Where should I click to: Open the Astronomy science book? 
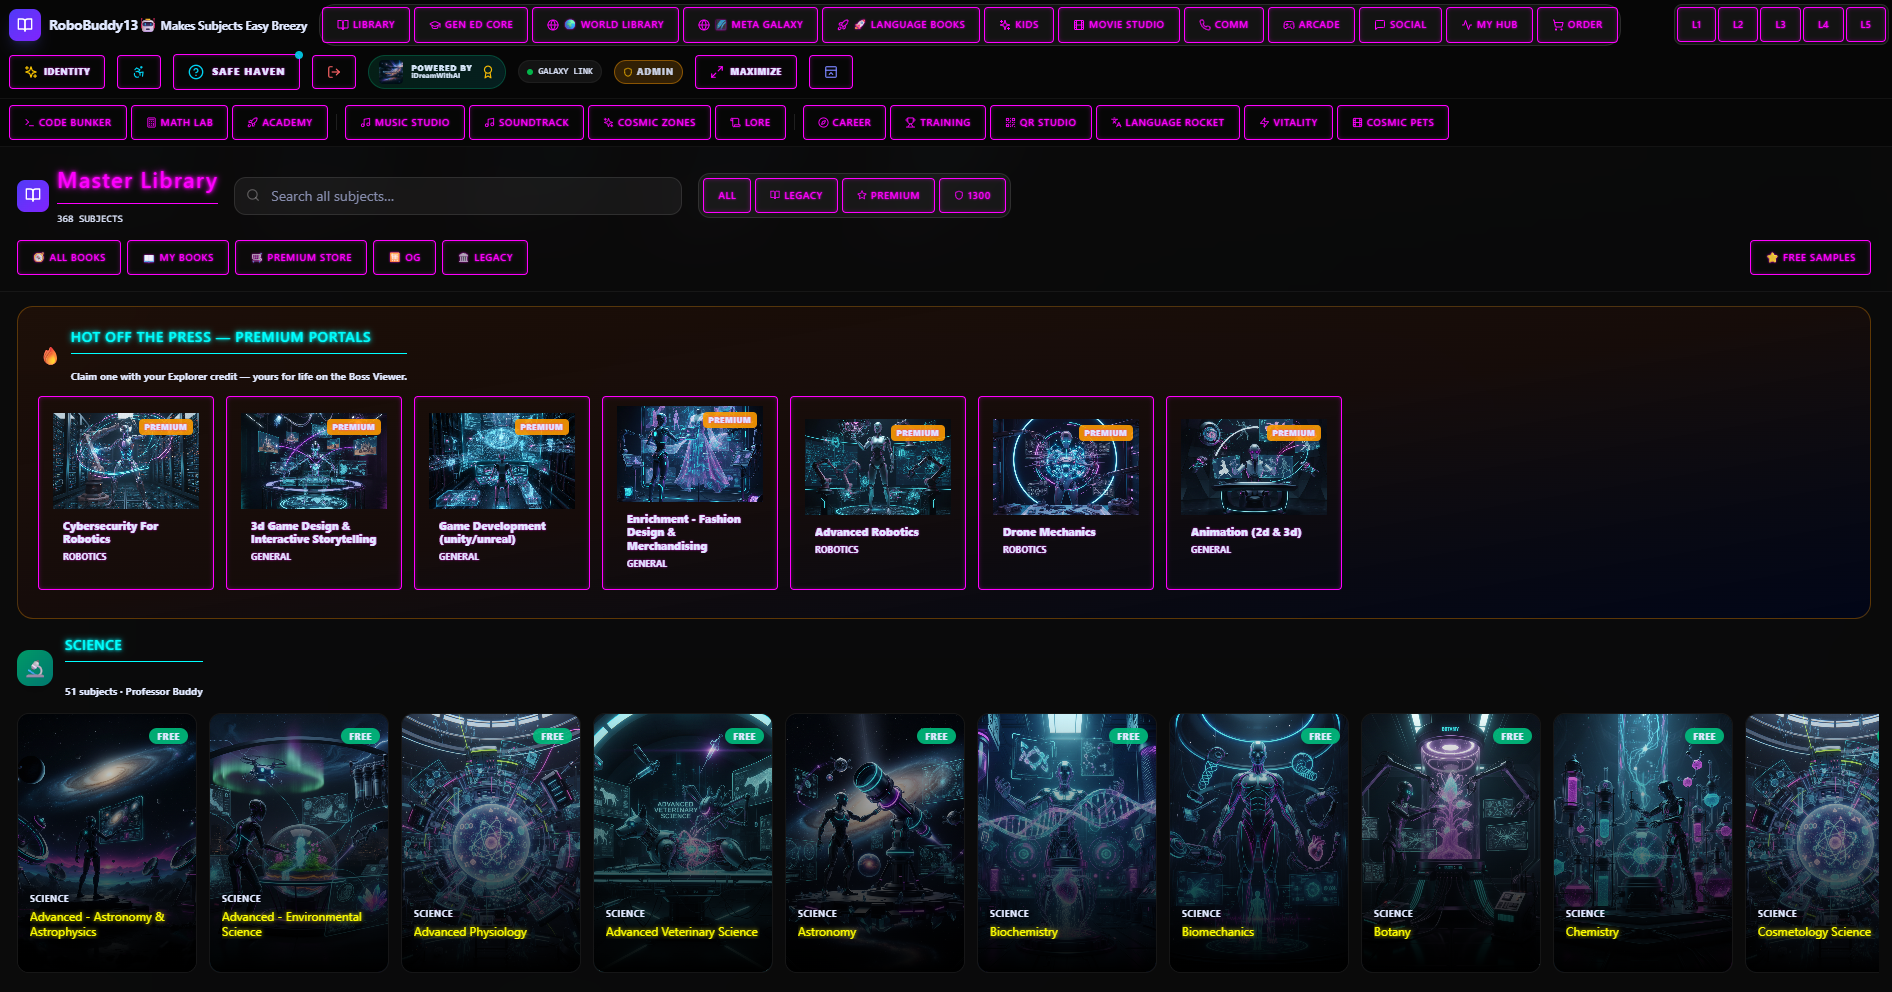(875, 842)
